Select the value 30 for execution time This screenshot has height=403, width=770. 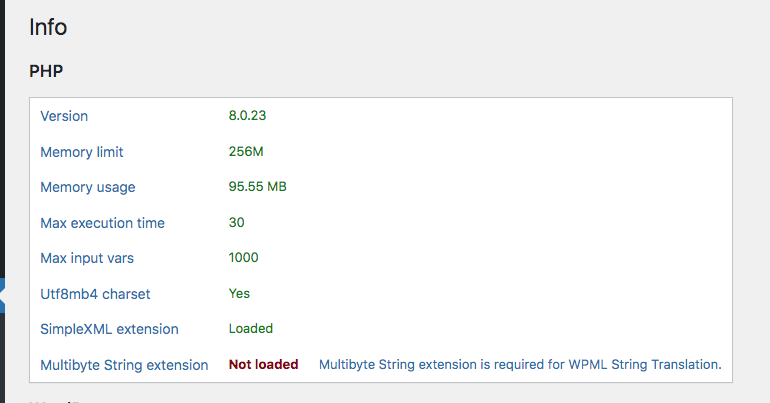(x=236, y=223)
